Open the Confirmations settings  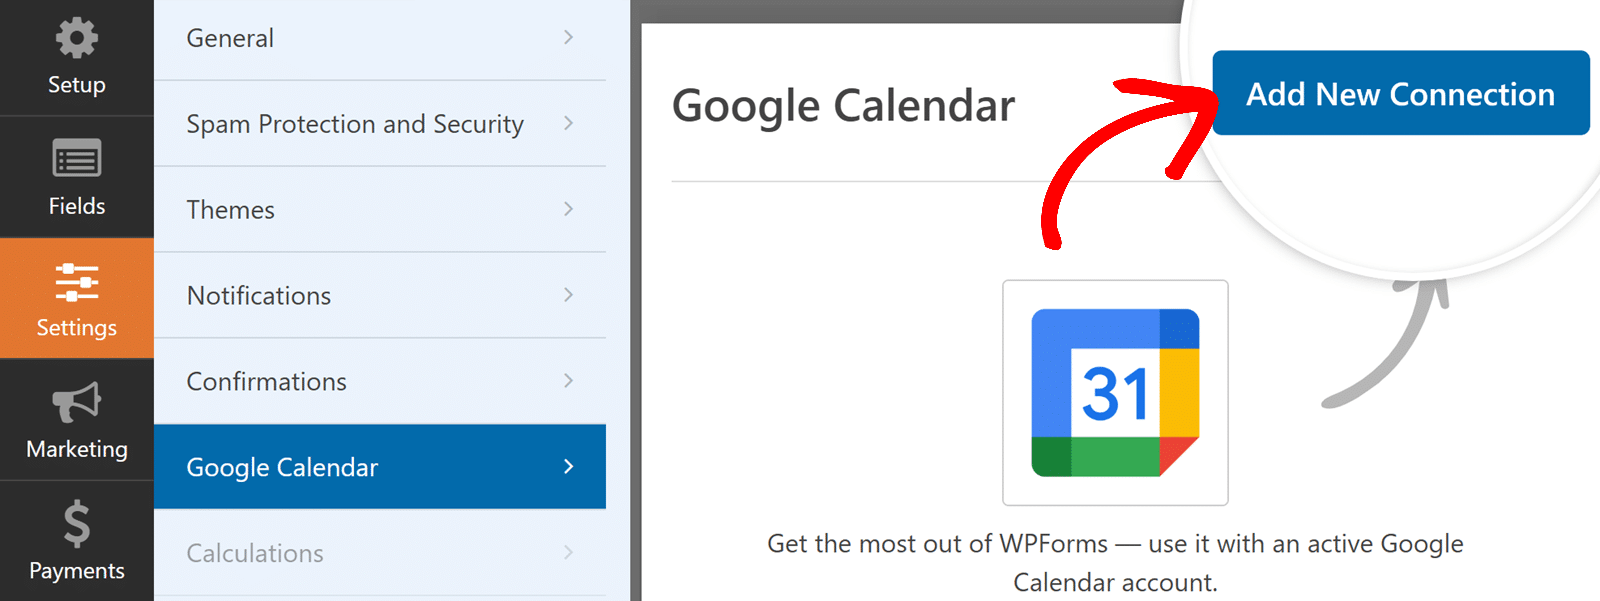point(265,381)
